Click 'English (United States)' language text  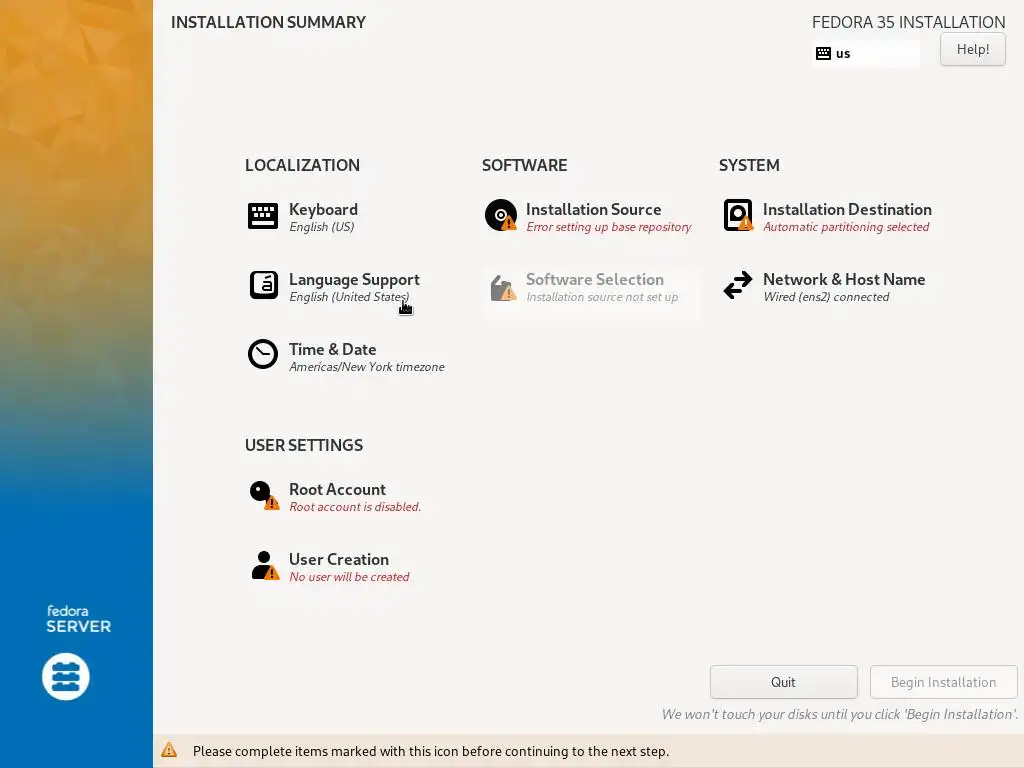click(x=349, y=297)
